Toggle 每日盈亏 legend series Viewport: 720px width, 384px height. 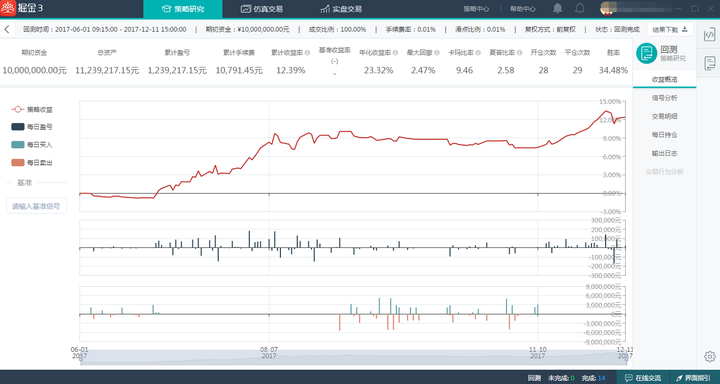pyautogui.click(x=32, y=127)
